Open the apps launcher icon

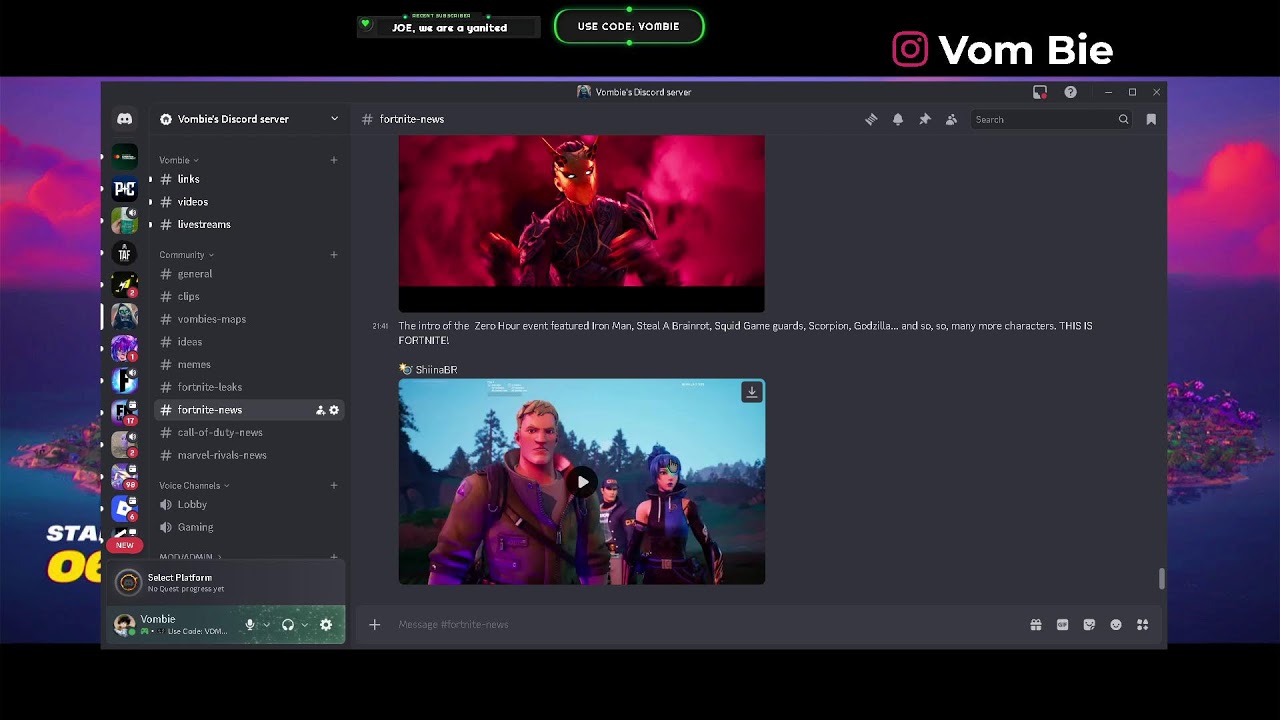pyautogui.click(x=1142, y=625)
